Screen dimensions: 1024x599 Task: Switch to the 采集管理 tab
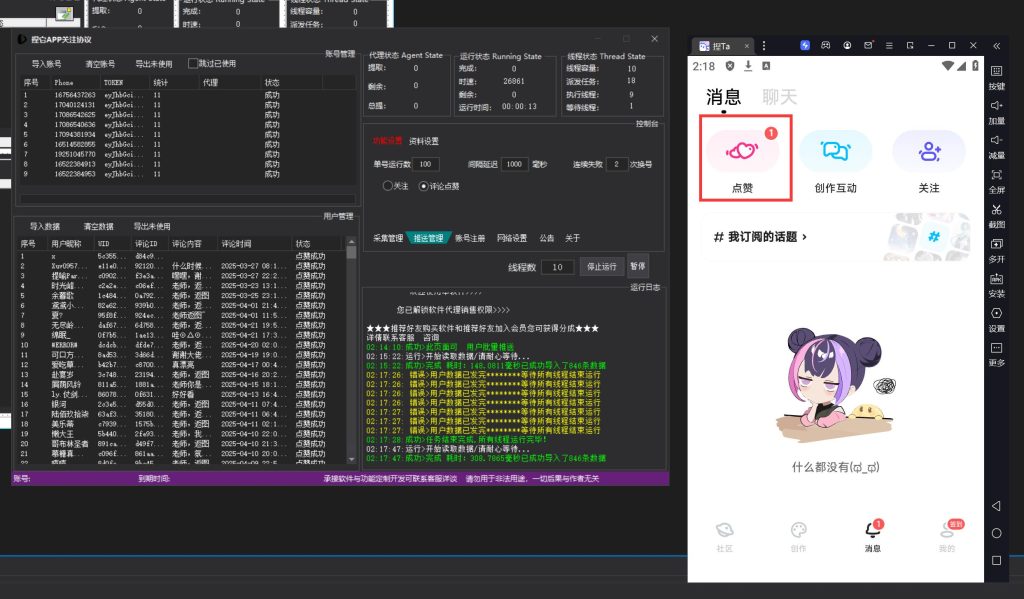(x=388, y=238)
